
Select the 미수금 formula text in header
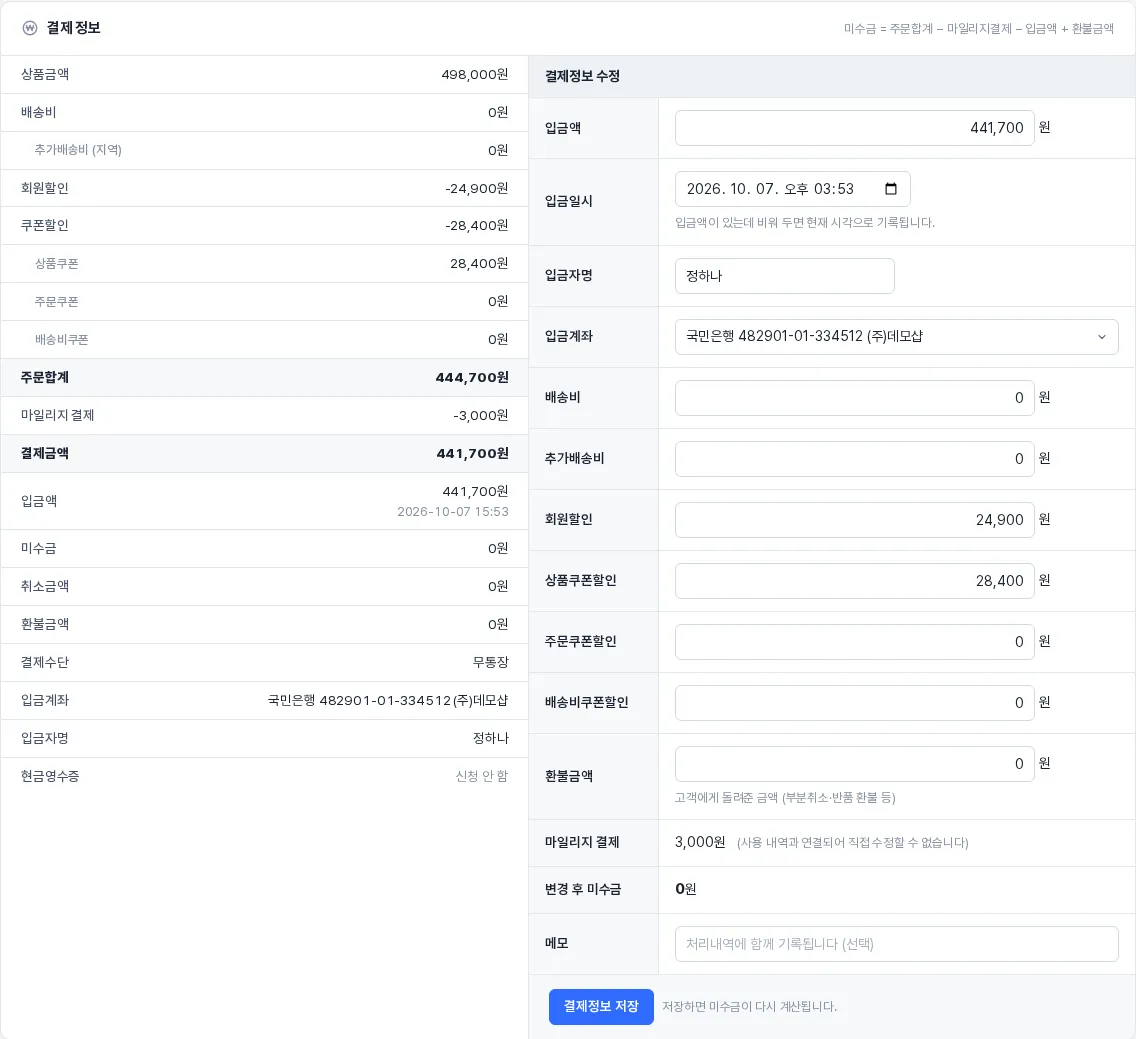(979, 28)
